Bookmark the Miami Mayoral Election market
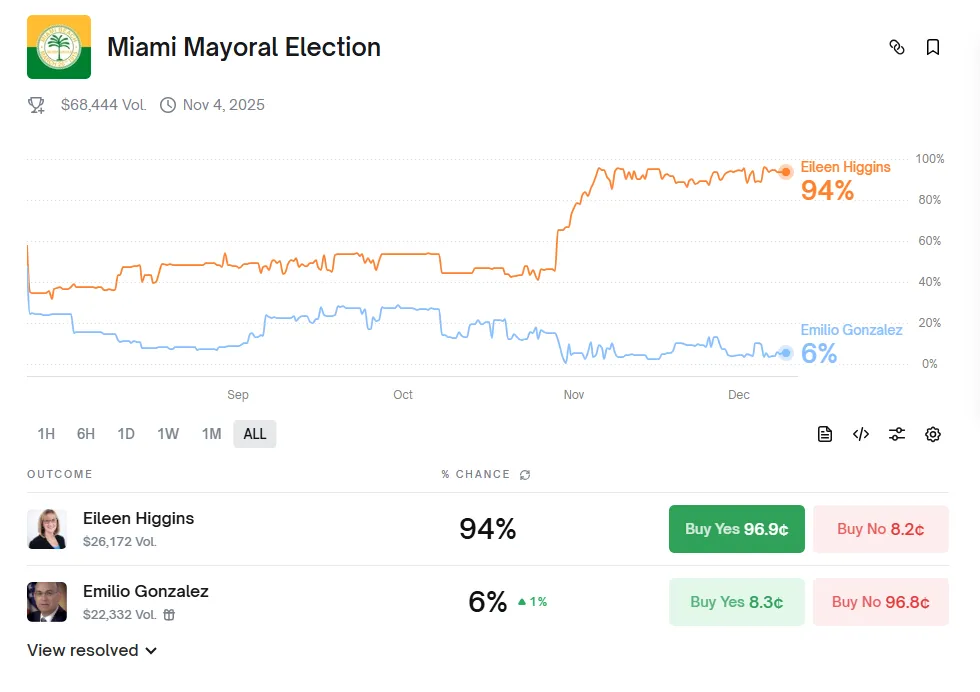The width and height of the screenshot is (980, 692). coord(933,47)
